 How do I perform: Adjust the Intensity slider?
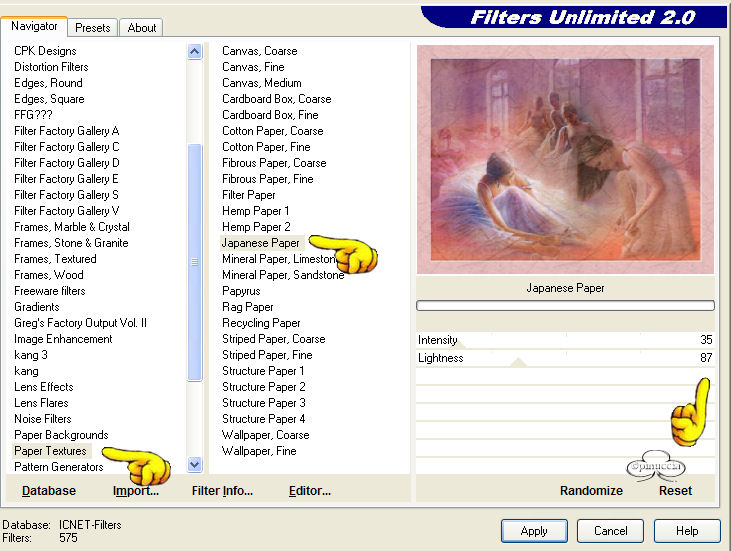pyautogui.click(x=565, y=340)
